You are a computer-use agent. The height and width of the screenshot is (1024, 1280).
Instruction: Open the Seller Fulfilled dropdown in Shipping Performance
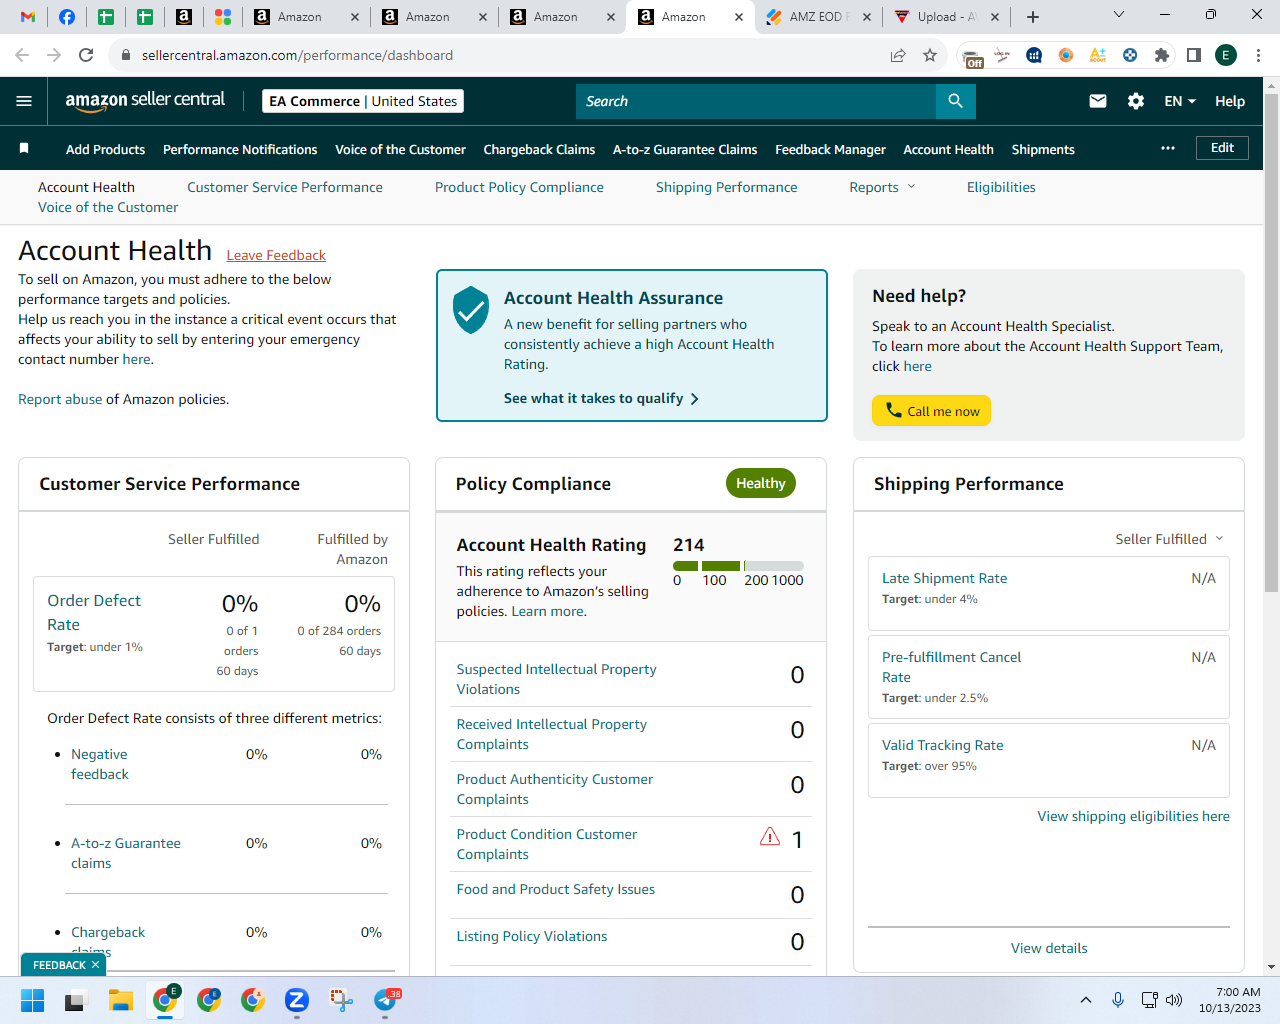pyautogui.click(x=1169, y=539)
